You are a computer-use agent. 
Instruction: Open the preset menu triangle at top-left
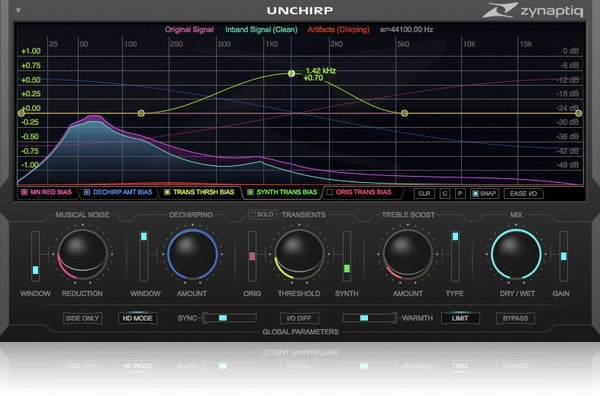tap(18, 11)
